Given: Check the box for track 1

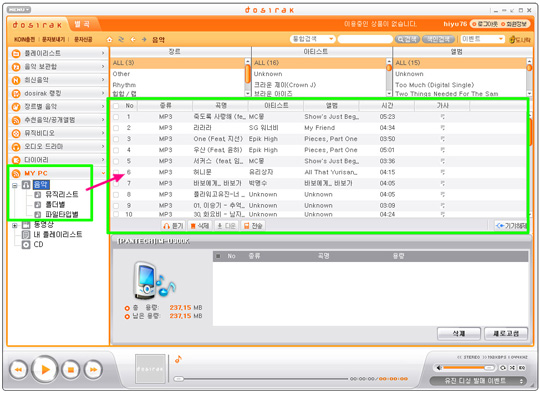Looking at the screenshot, I should 116,117.
